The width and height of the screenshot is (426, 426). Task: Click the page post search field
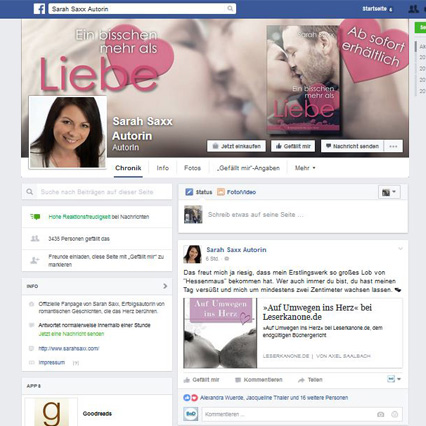click(x=97, y=192)
